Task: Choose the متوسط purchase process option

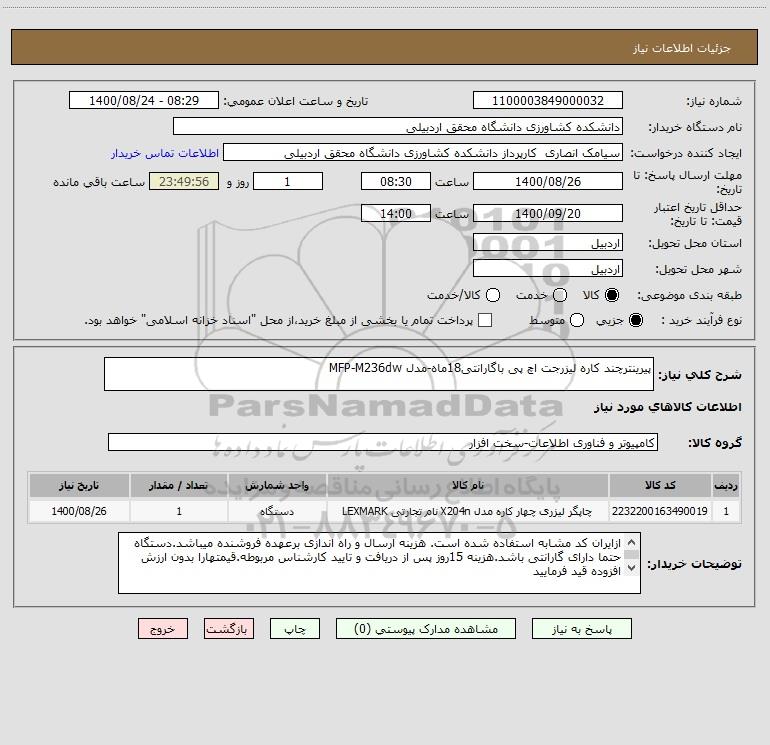Action: click(577, 320)
